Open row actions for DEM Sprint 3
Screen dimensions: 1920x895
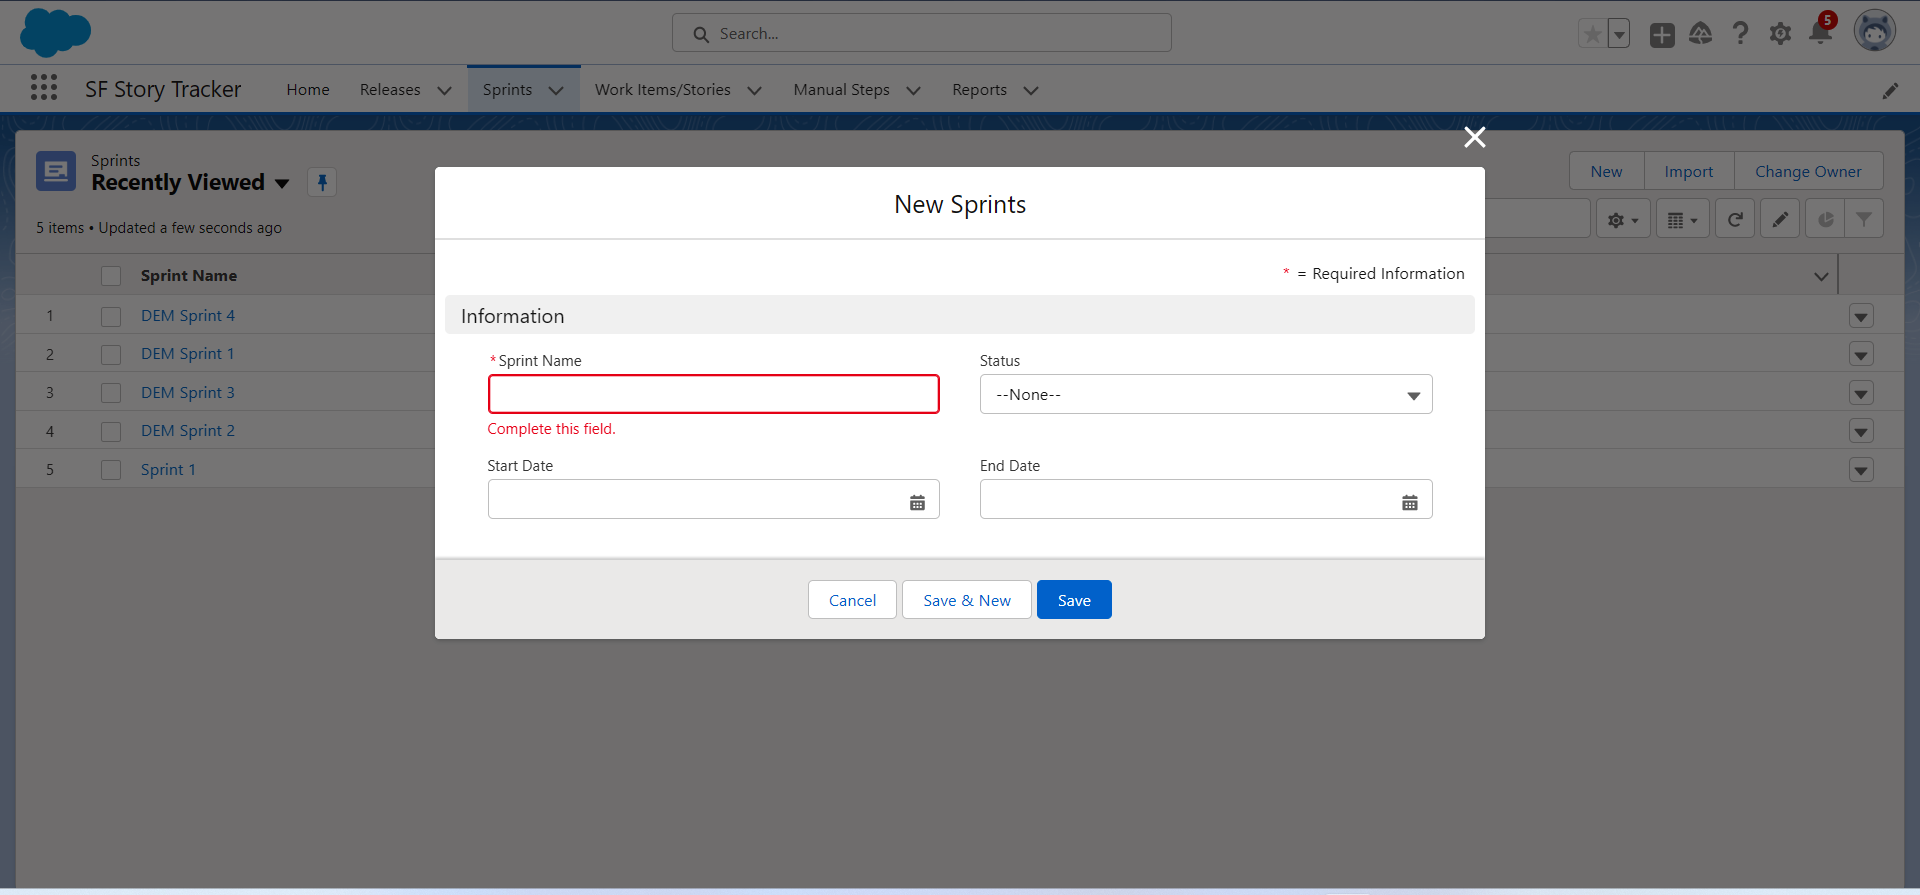(x=1861, y=393)
